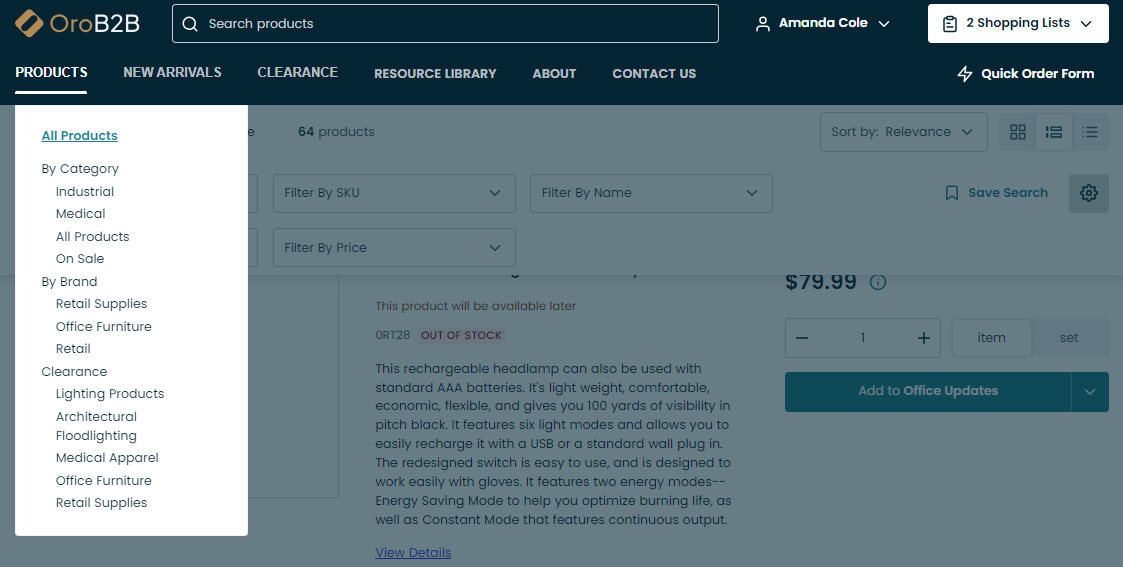Select the gallery list view icon
This screenshot has height=567, width=1123.
click(1054, 132)
